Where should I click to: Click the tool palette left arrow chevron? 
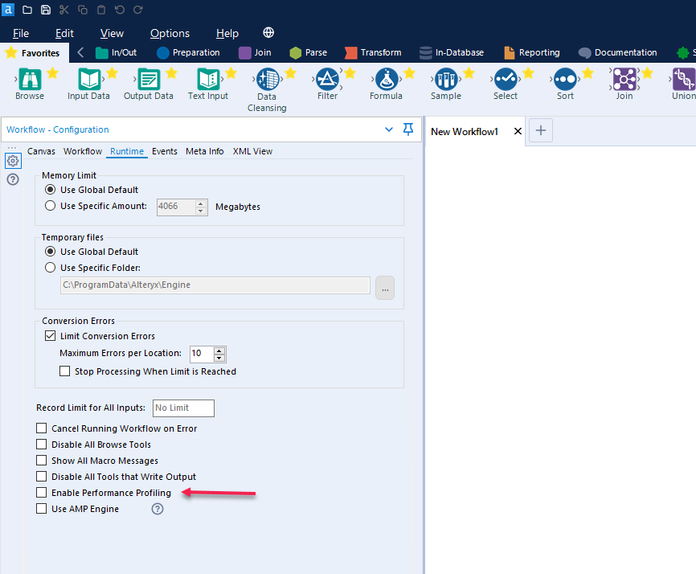(80, 52)
